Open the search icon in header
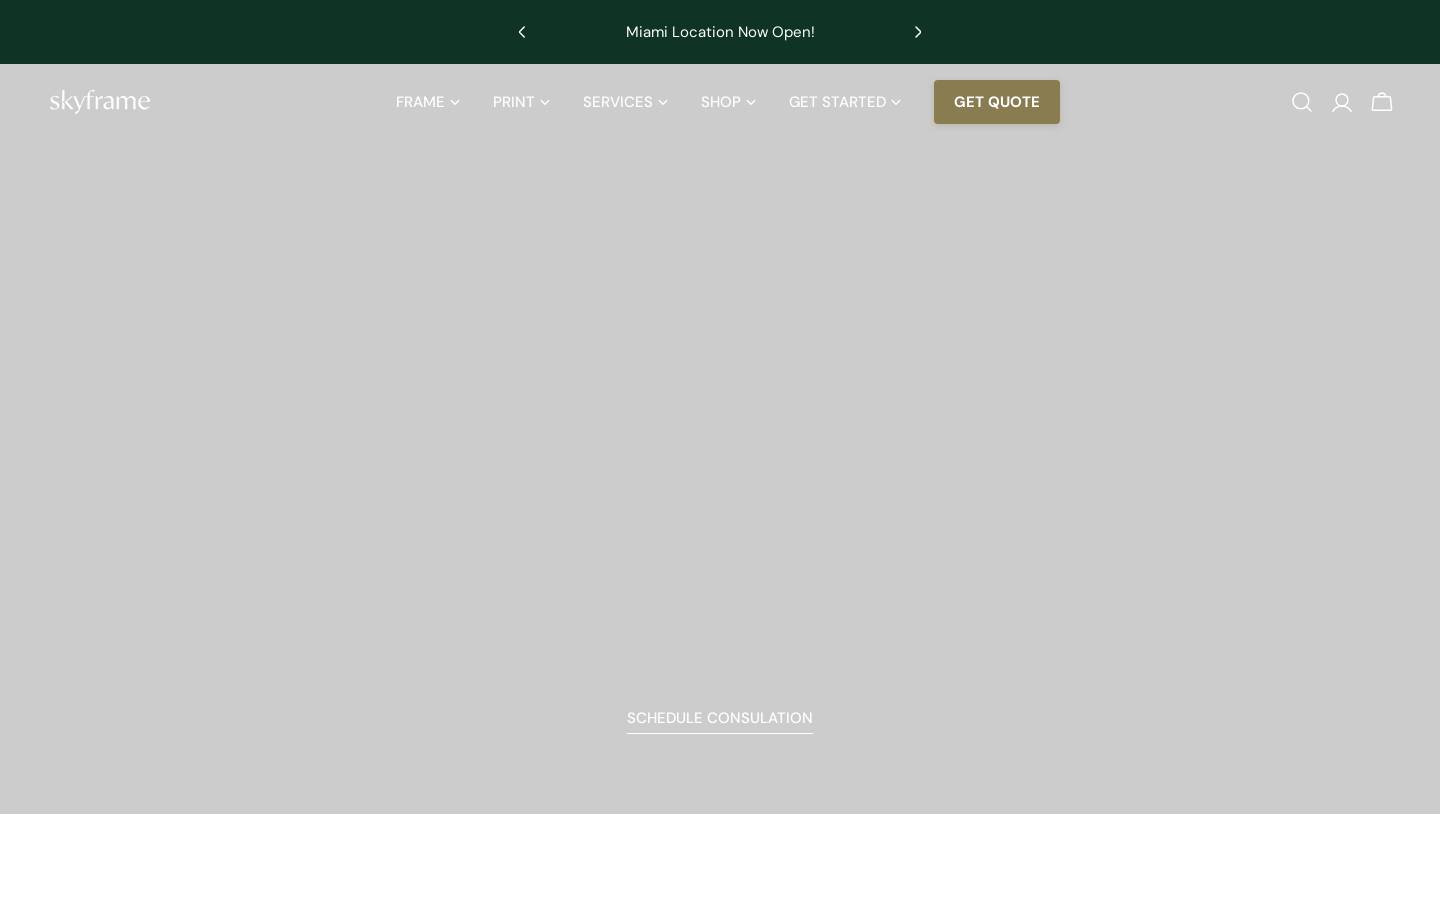 click(x=1301, y=102)
